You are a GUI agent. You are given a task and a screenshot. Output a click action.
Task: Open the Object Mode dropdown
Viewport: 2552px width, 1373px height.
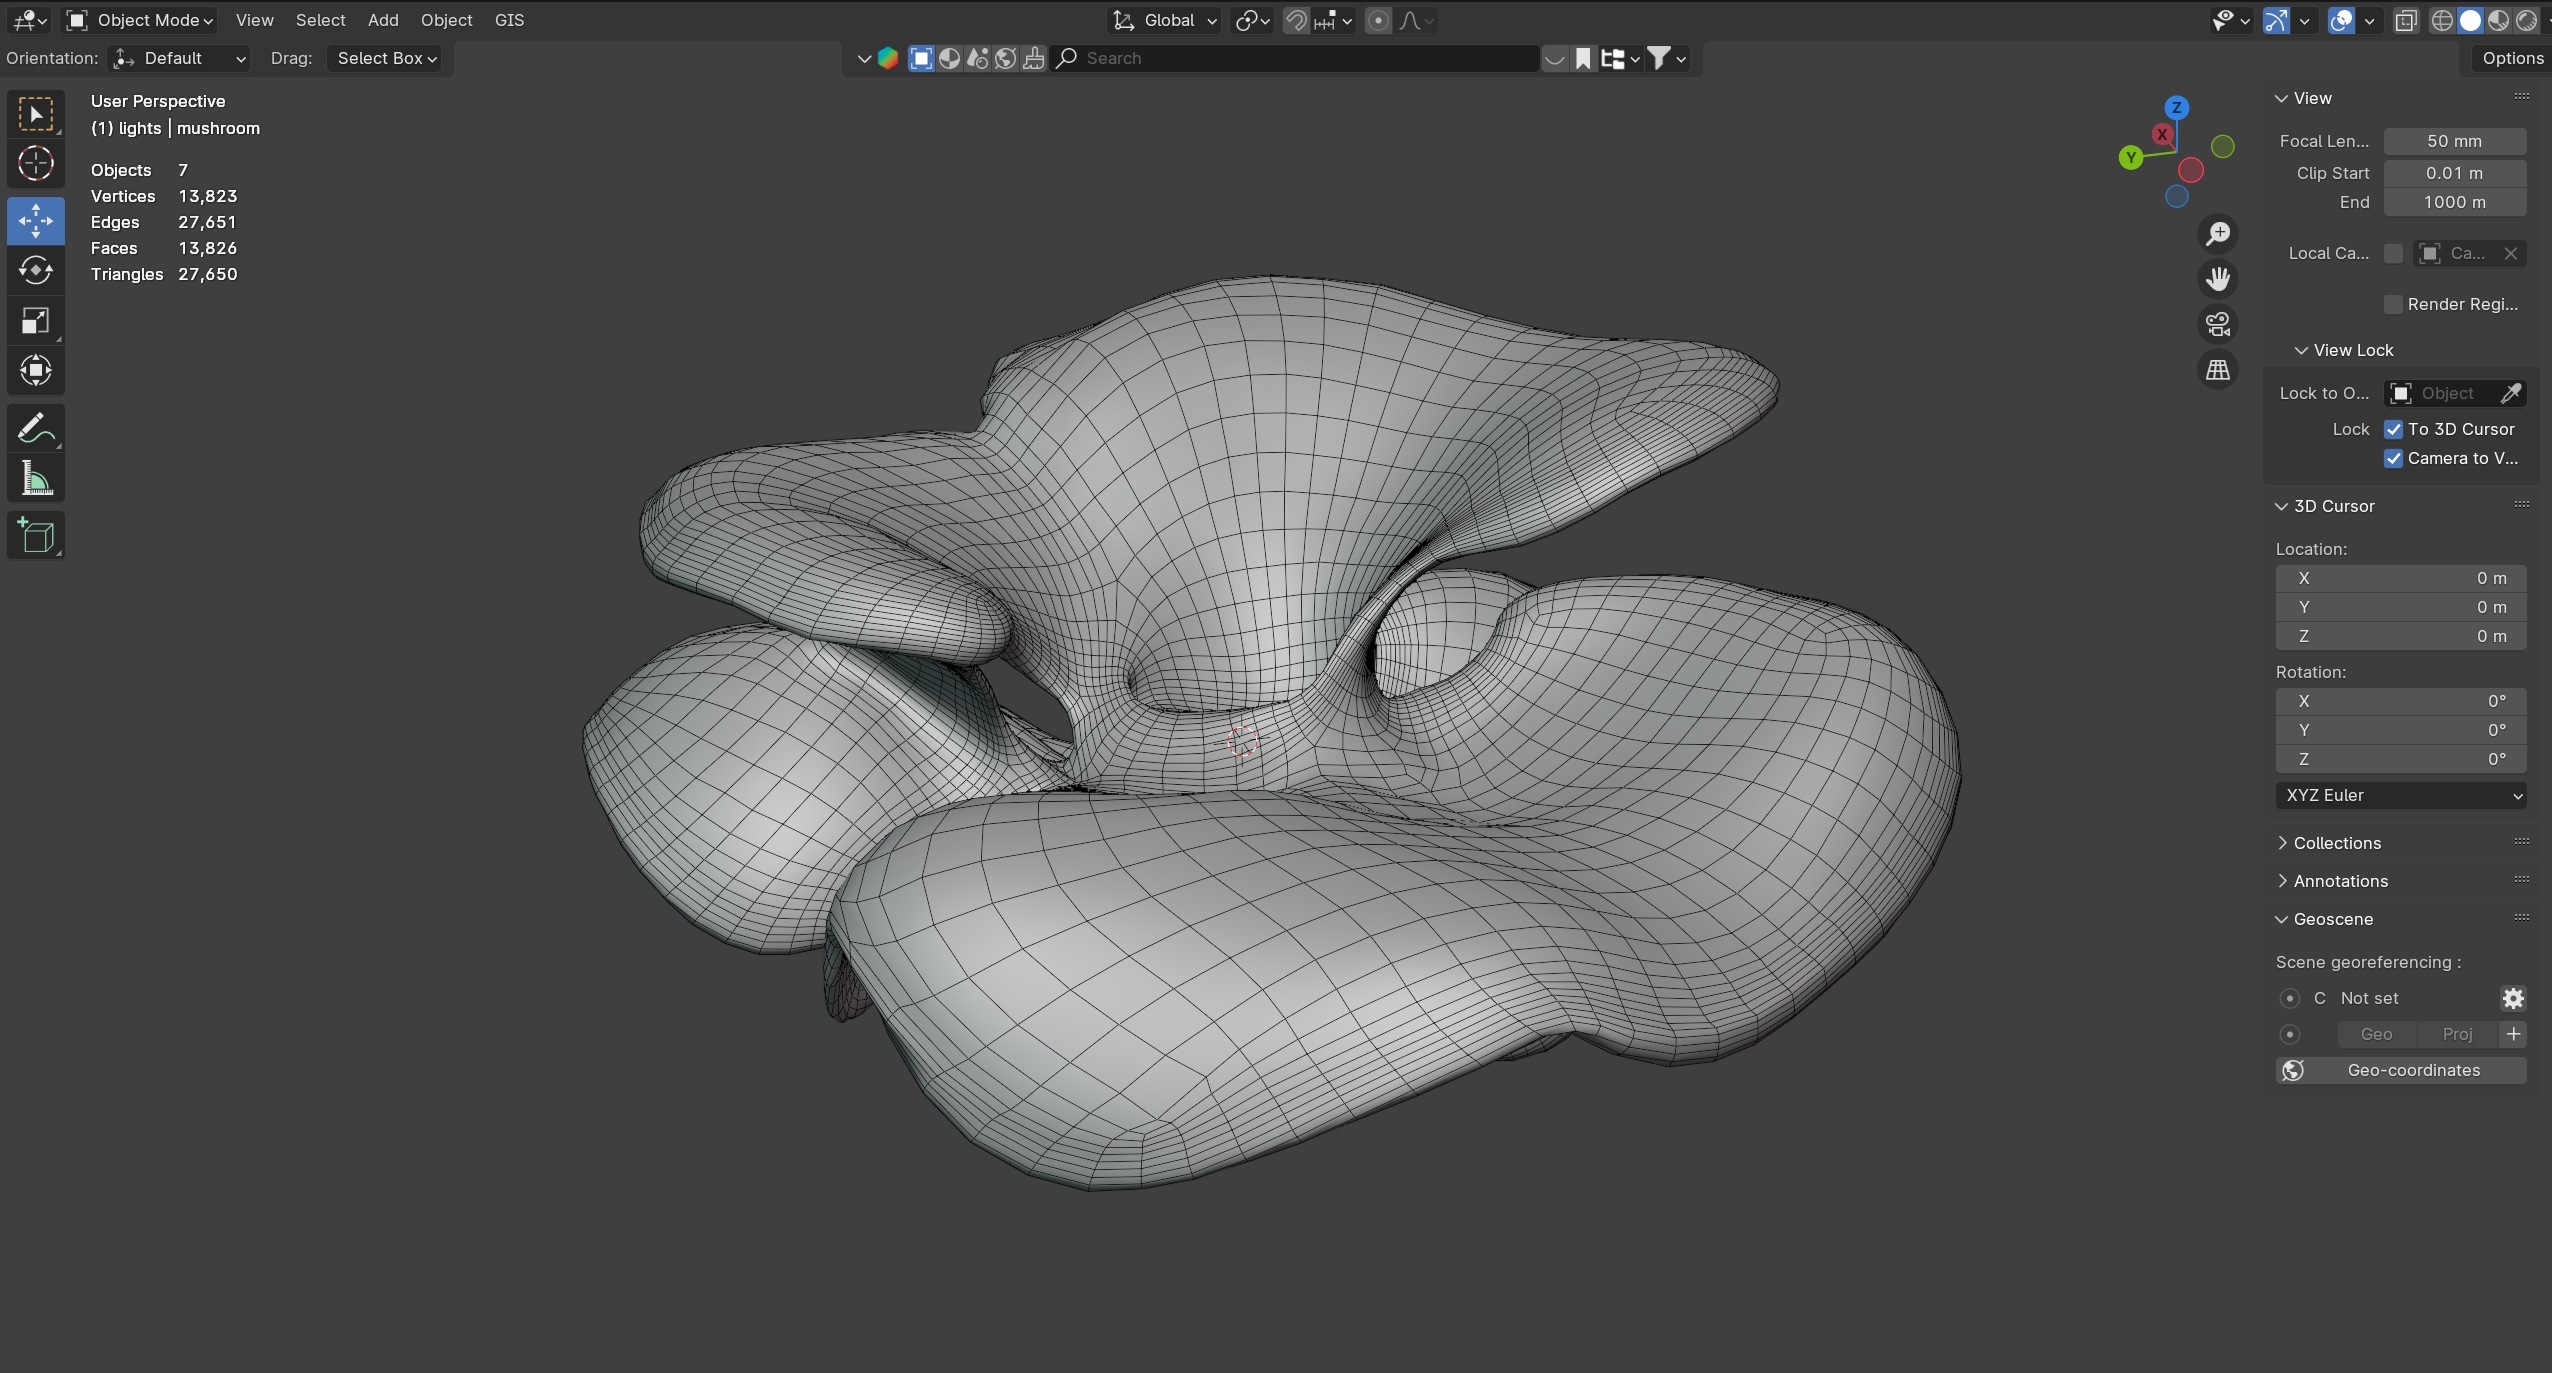coord(140,20)
